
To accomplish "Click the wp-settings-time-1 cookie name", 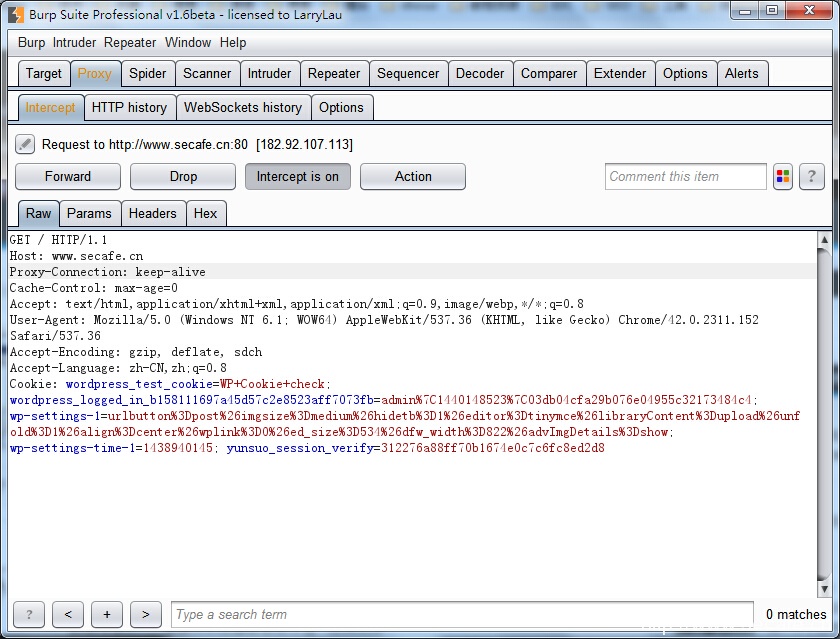I will 73,448.
